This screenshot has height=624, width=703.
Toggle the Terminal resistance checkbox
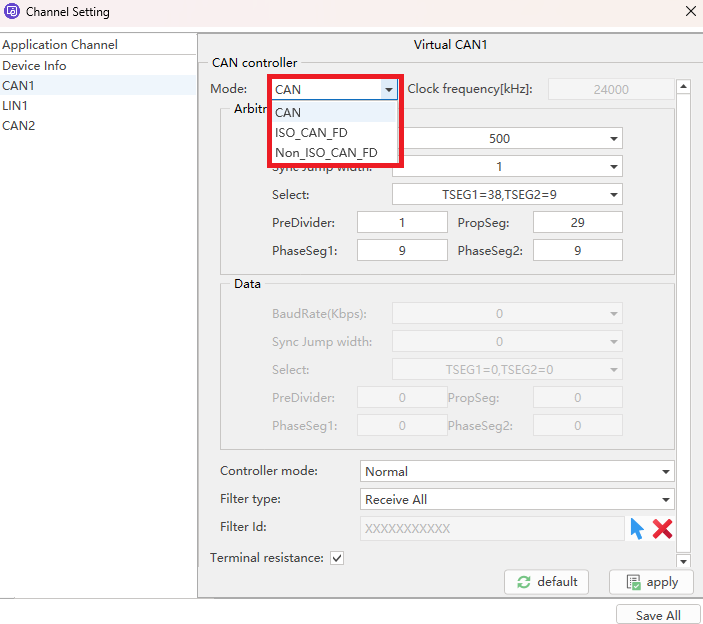click(337, 558)
